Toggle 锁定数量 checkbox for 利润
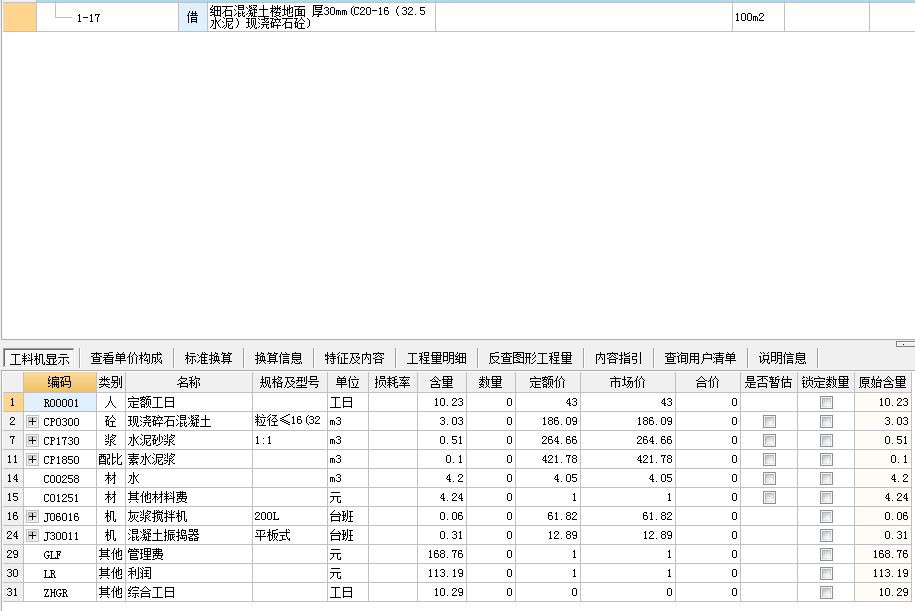 pos(826,574)
